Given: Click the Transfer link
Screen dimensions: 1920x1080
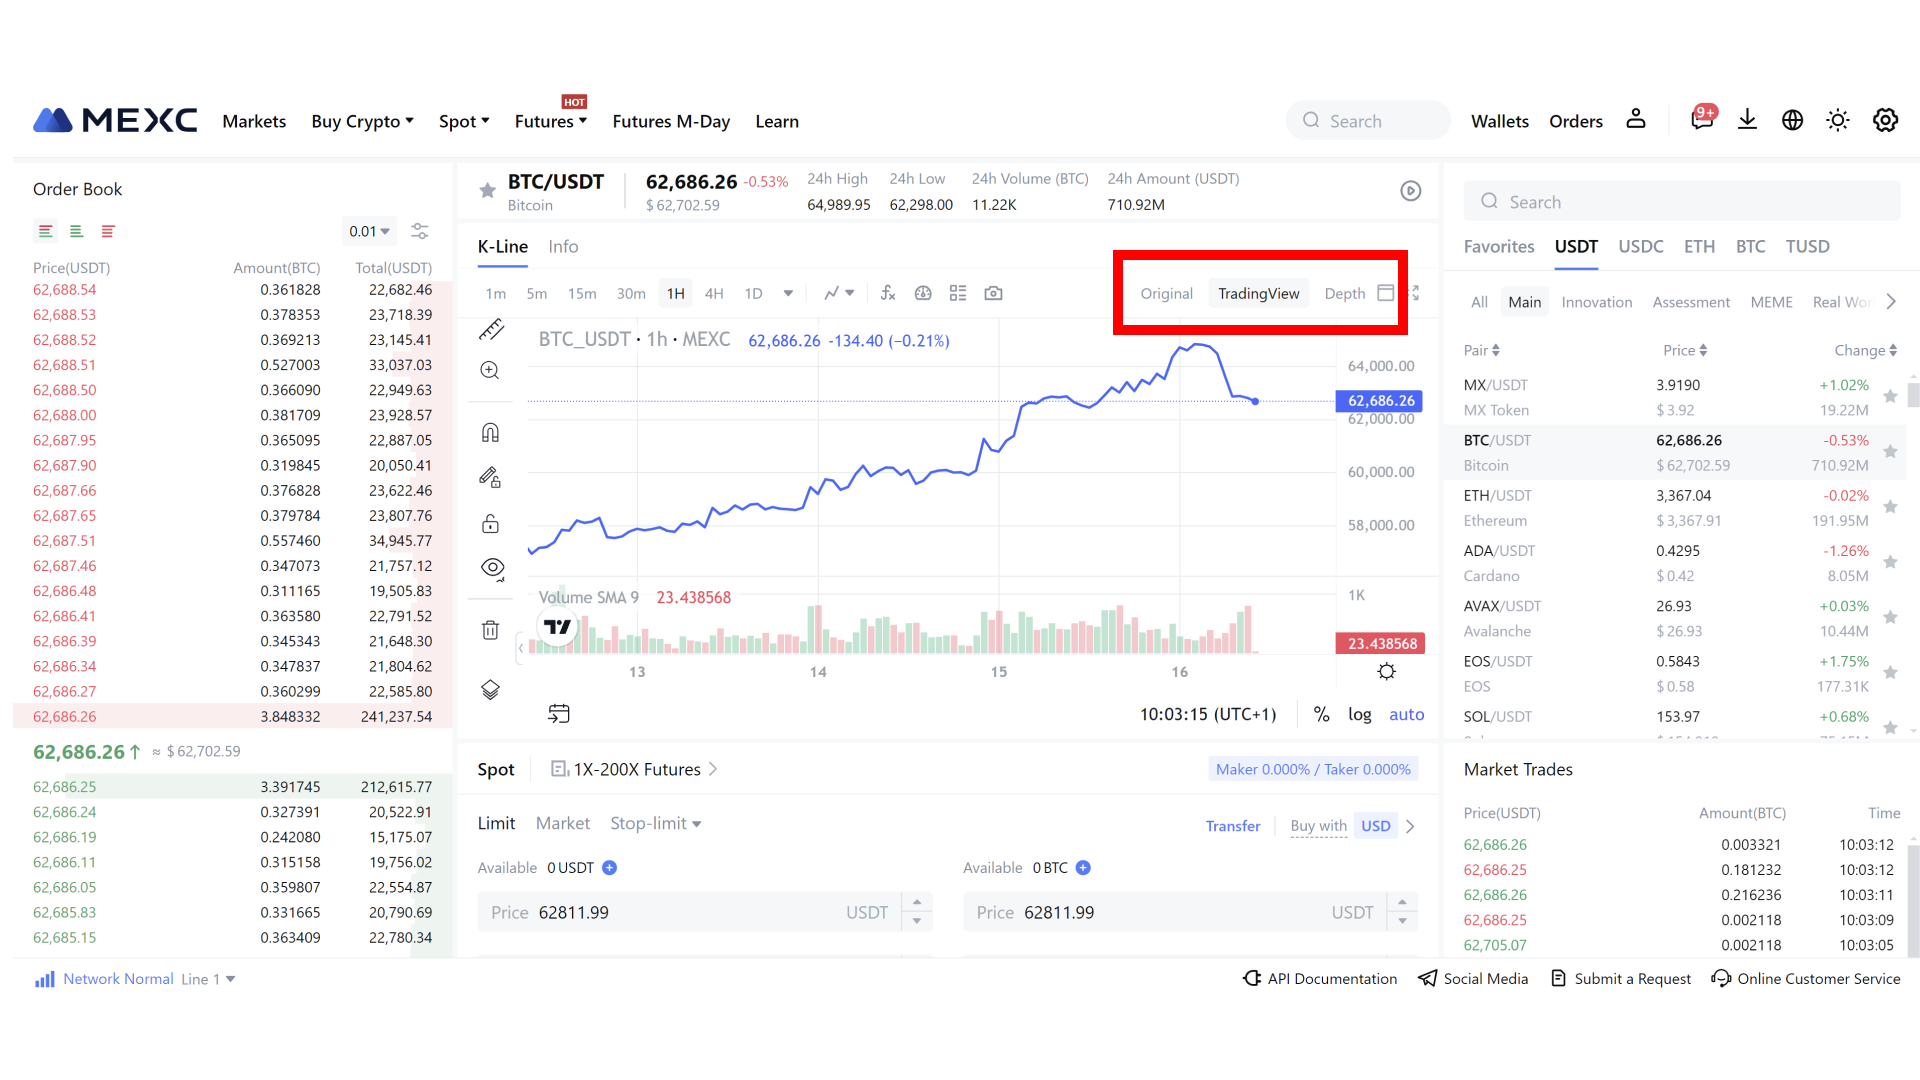Looking at the screenshot, I should click(x=1232, y=826).
